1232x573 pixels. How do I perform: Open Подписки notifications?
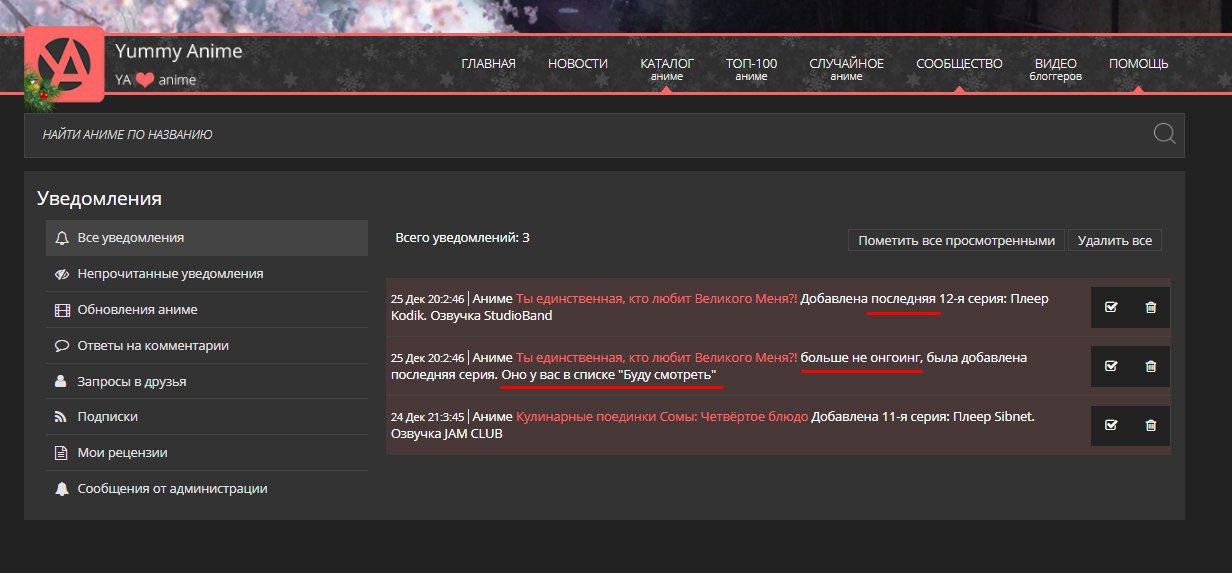tap(207, 417)
